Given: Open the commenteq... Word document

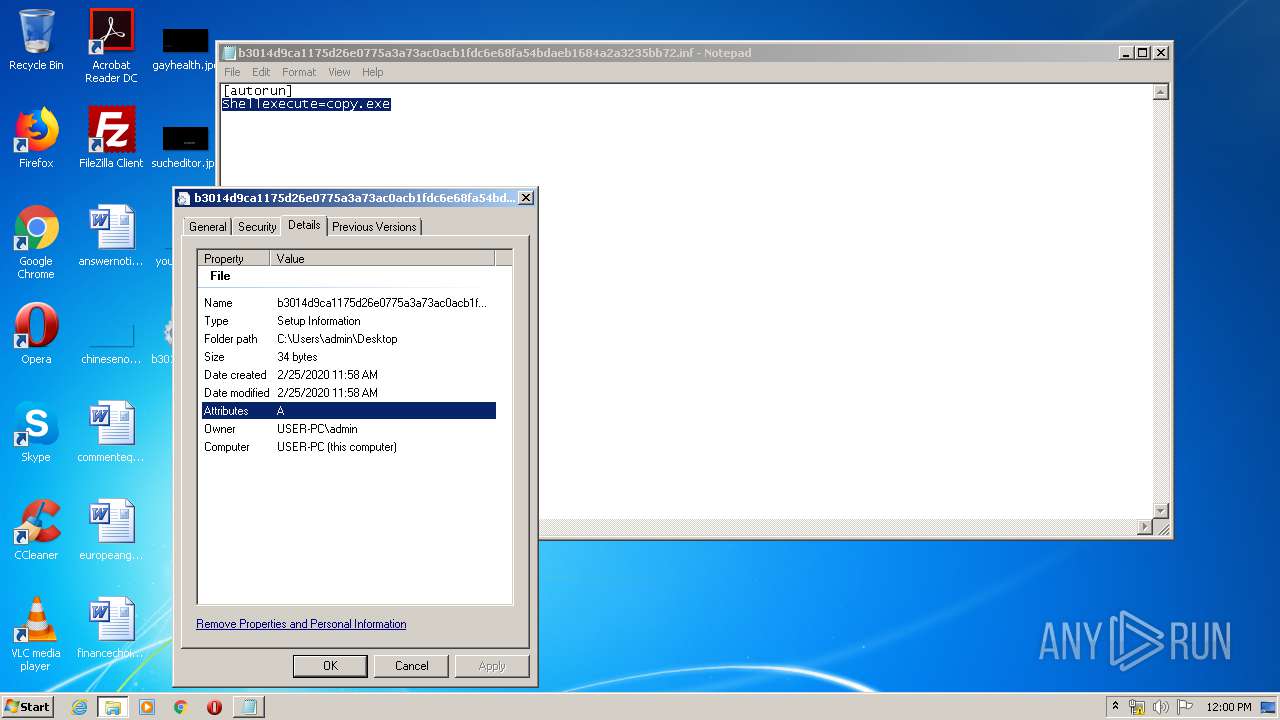Looking at the screenshot, I should (111, 433).
